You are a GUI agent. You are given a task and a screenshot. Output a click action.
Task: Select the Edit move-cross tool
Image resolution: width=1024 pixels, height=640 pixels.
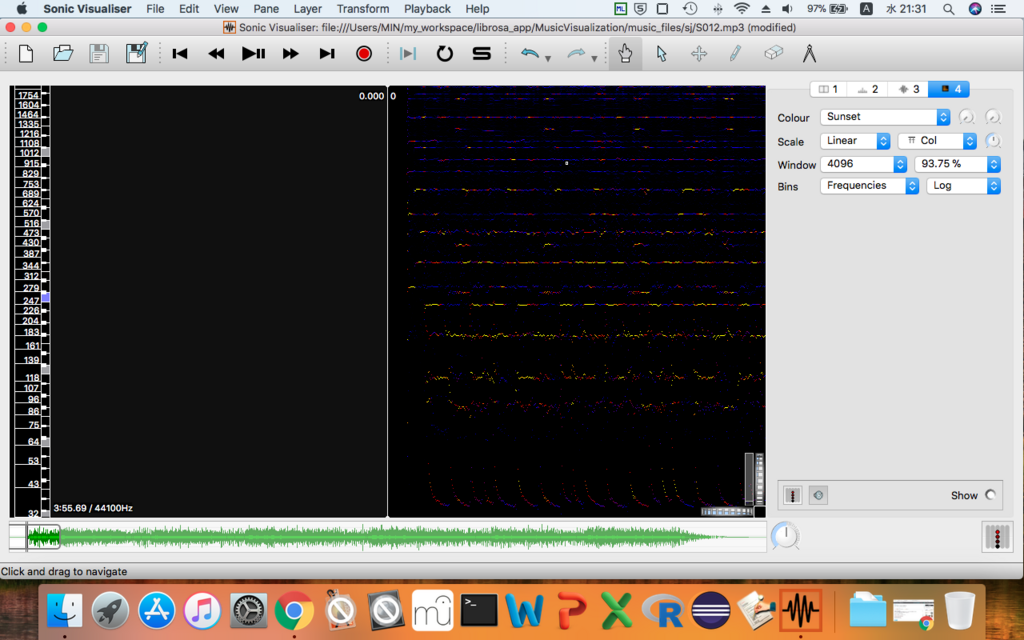(x=699, y=54)
